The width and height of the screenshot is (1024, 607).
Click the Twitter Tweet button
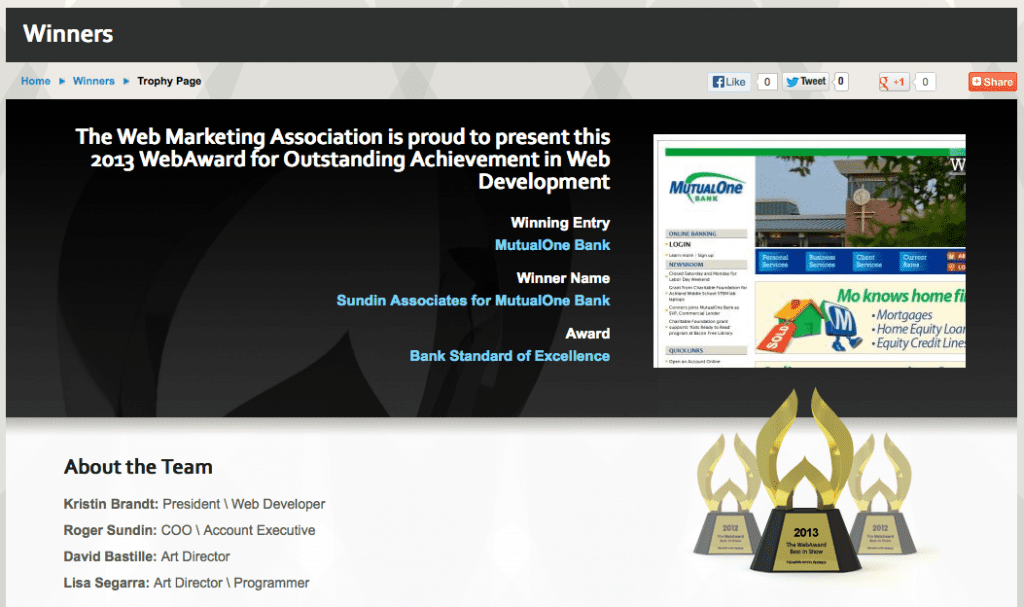pos(806,82)
